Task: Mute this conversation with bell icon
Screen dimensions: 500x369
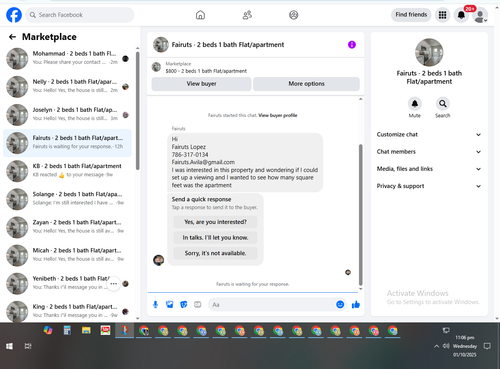Action: (415, 104)
